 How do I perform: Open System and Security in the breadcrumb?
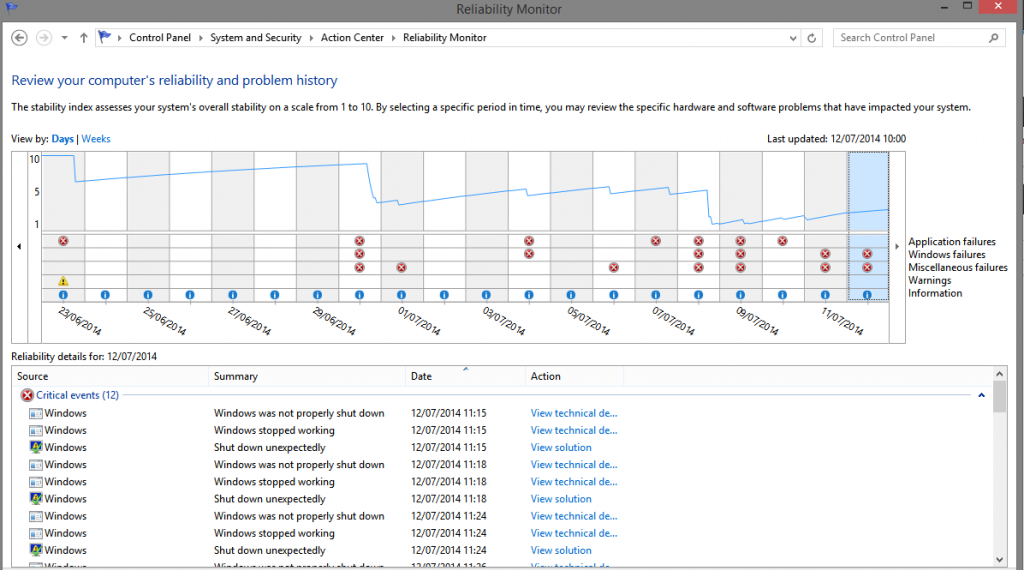click(256, 38)
